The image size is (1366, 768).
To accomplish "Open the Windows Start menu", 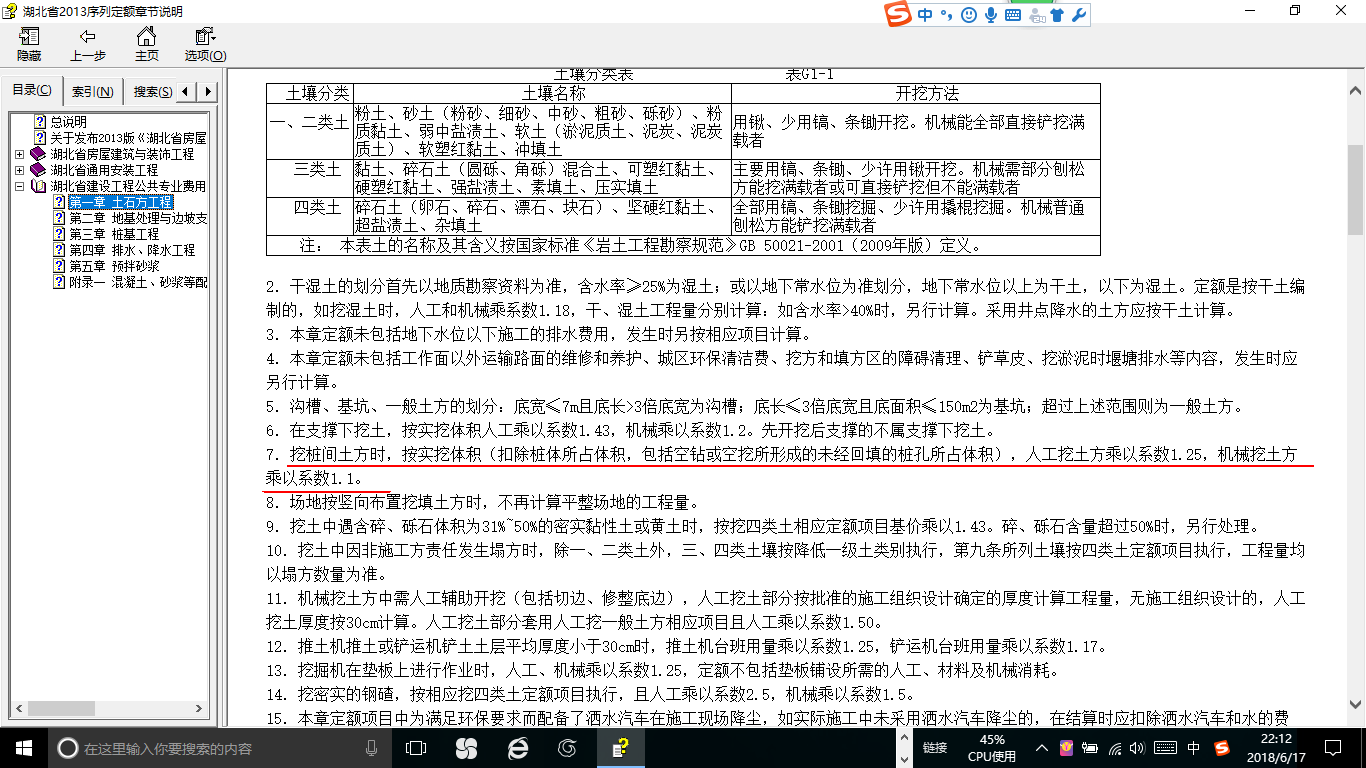I will 24,748.
